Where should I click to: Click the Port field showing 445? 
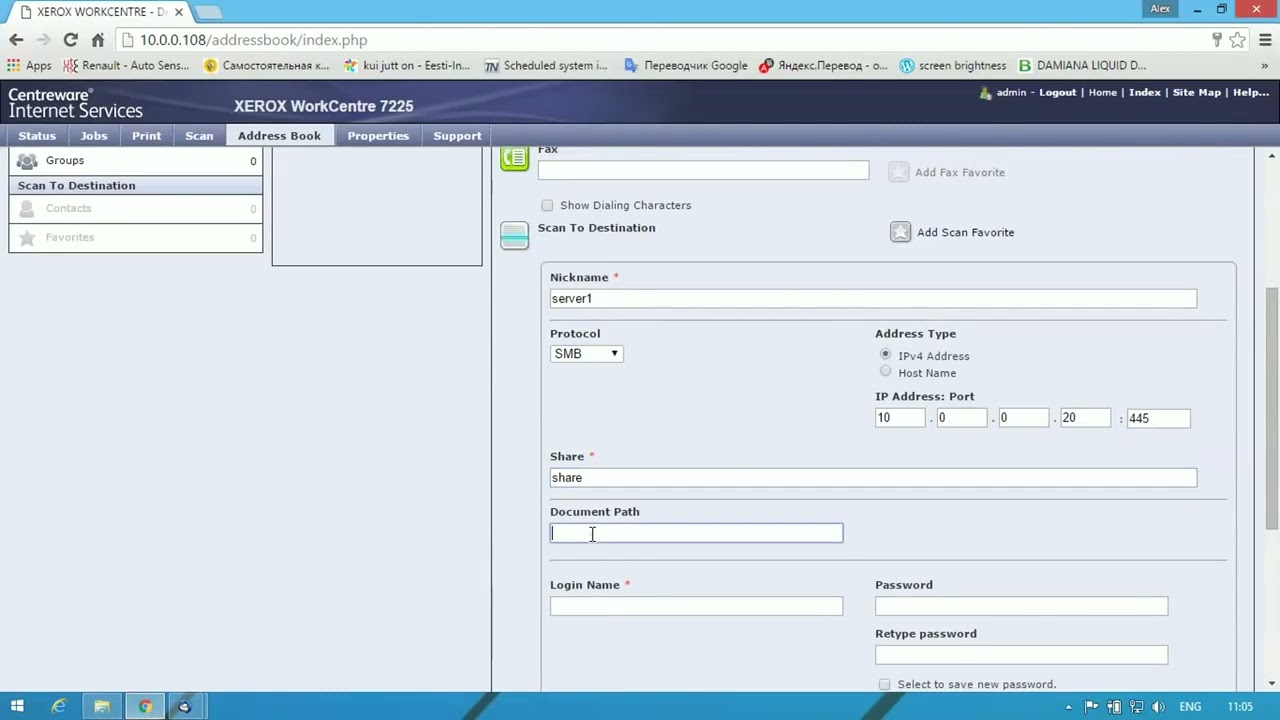point(1158,418)
